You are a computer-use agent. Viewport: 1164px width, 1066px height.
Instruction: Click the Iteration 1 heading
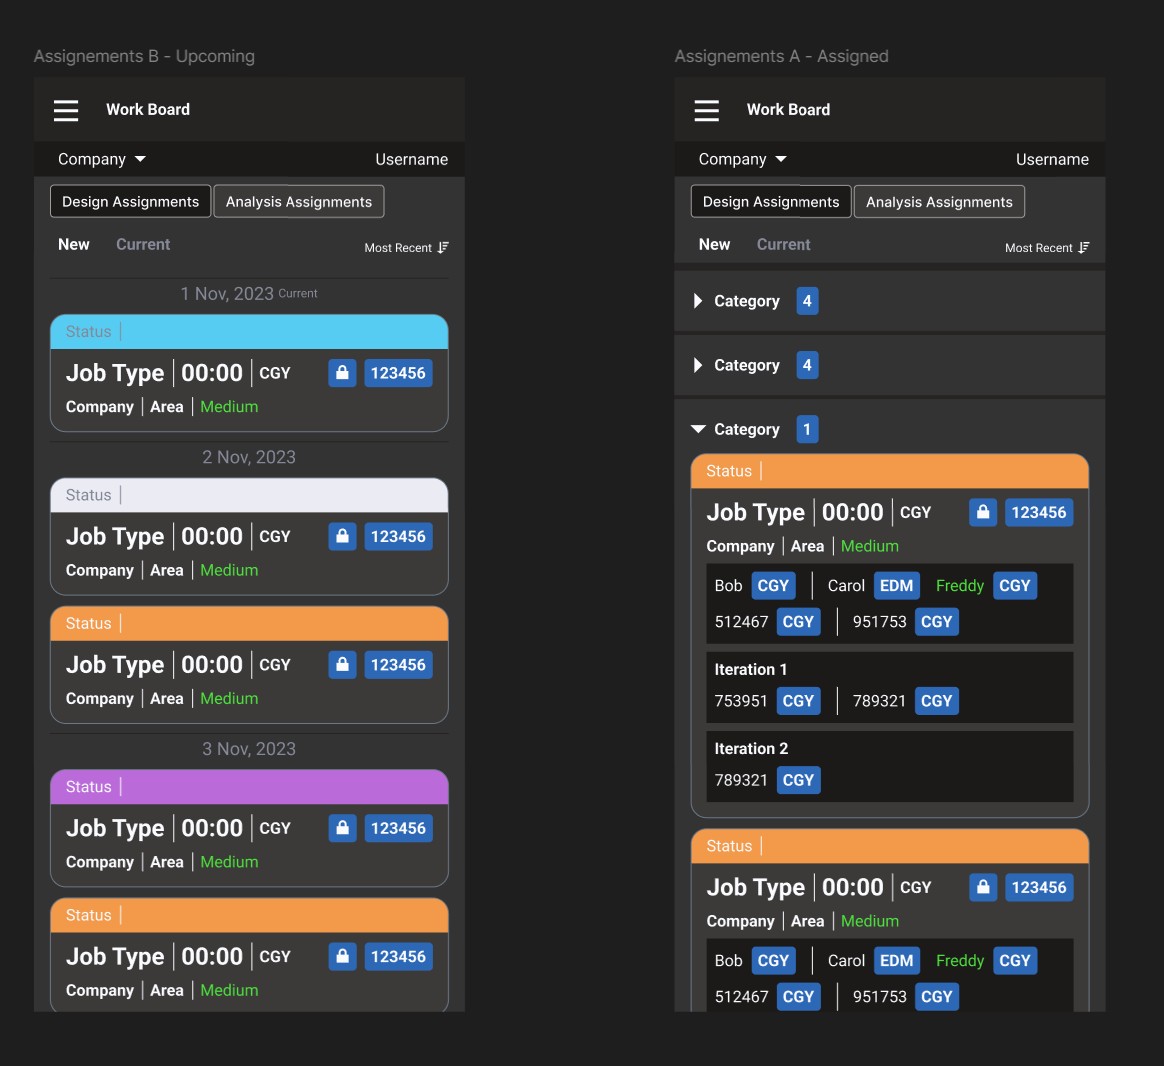[x=751, y=670]
